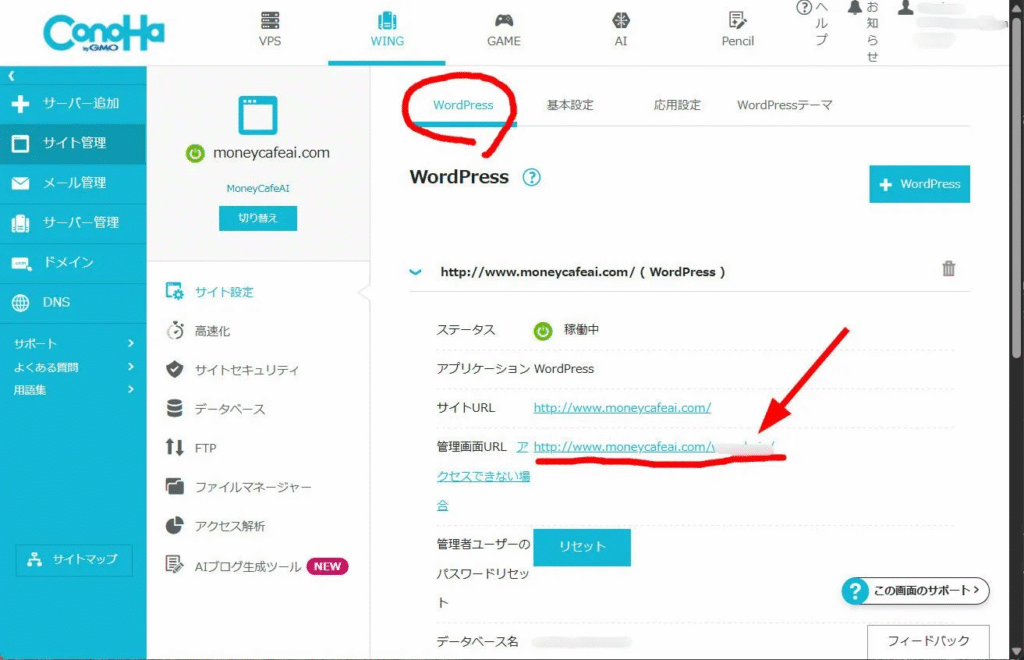Open サーバー管理 in the sidebar
Viewport: 1024px width, 660px height.
pos(73,223)
